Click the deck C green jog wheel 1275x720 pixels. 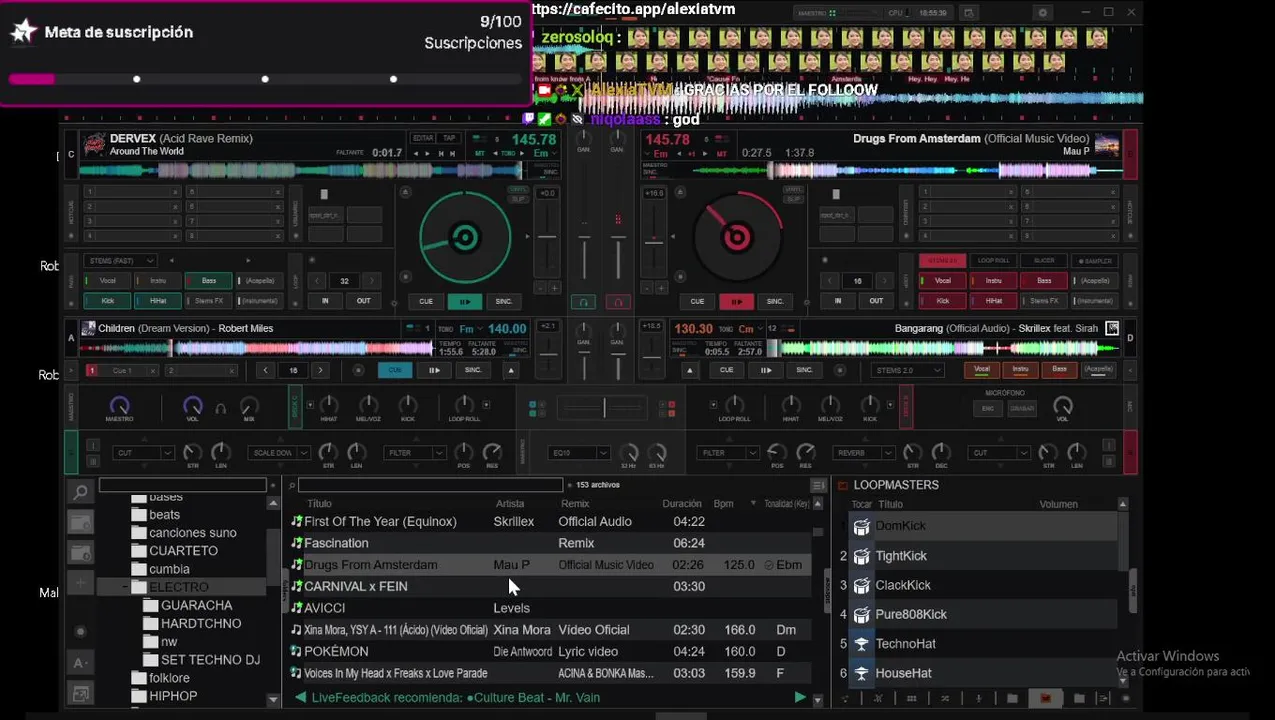tap(465, 238)
